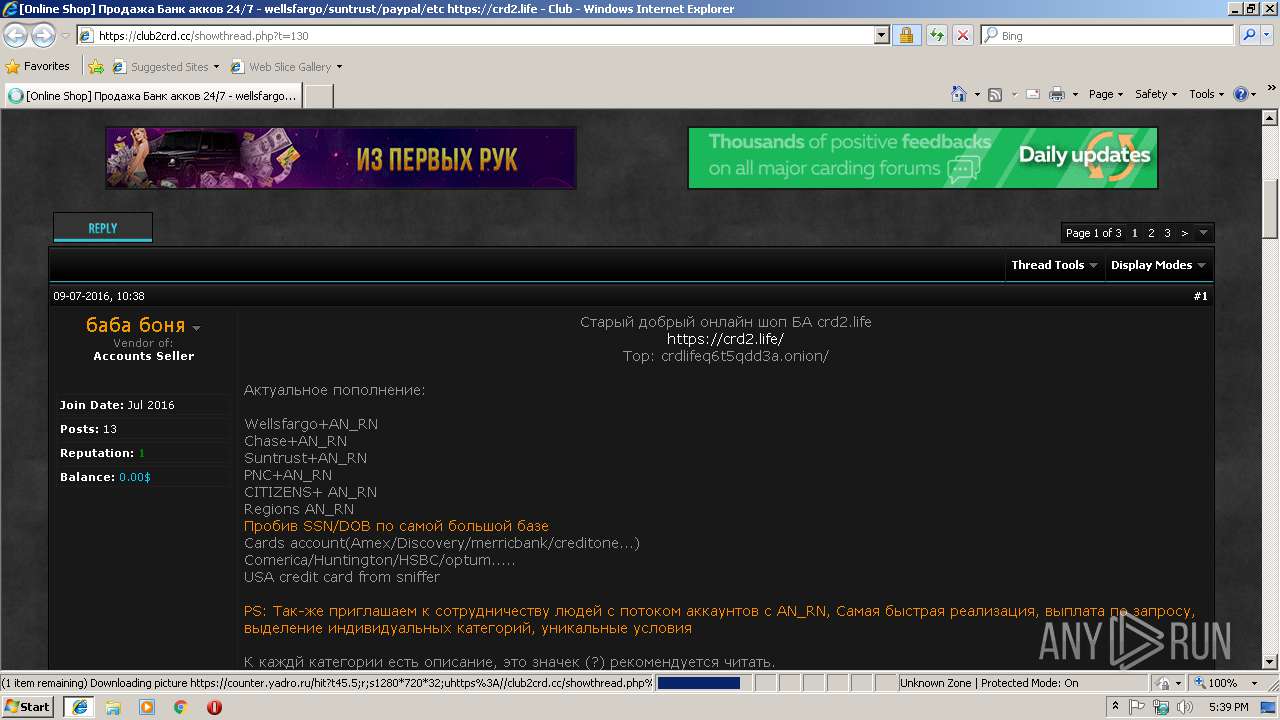Click the browser Forward button
Screen dimensions: 1280x720
pyautogui.click(x=43, y=36)
